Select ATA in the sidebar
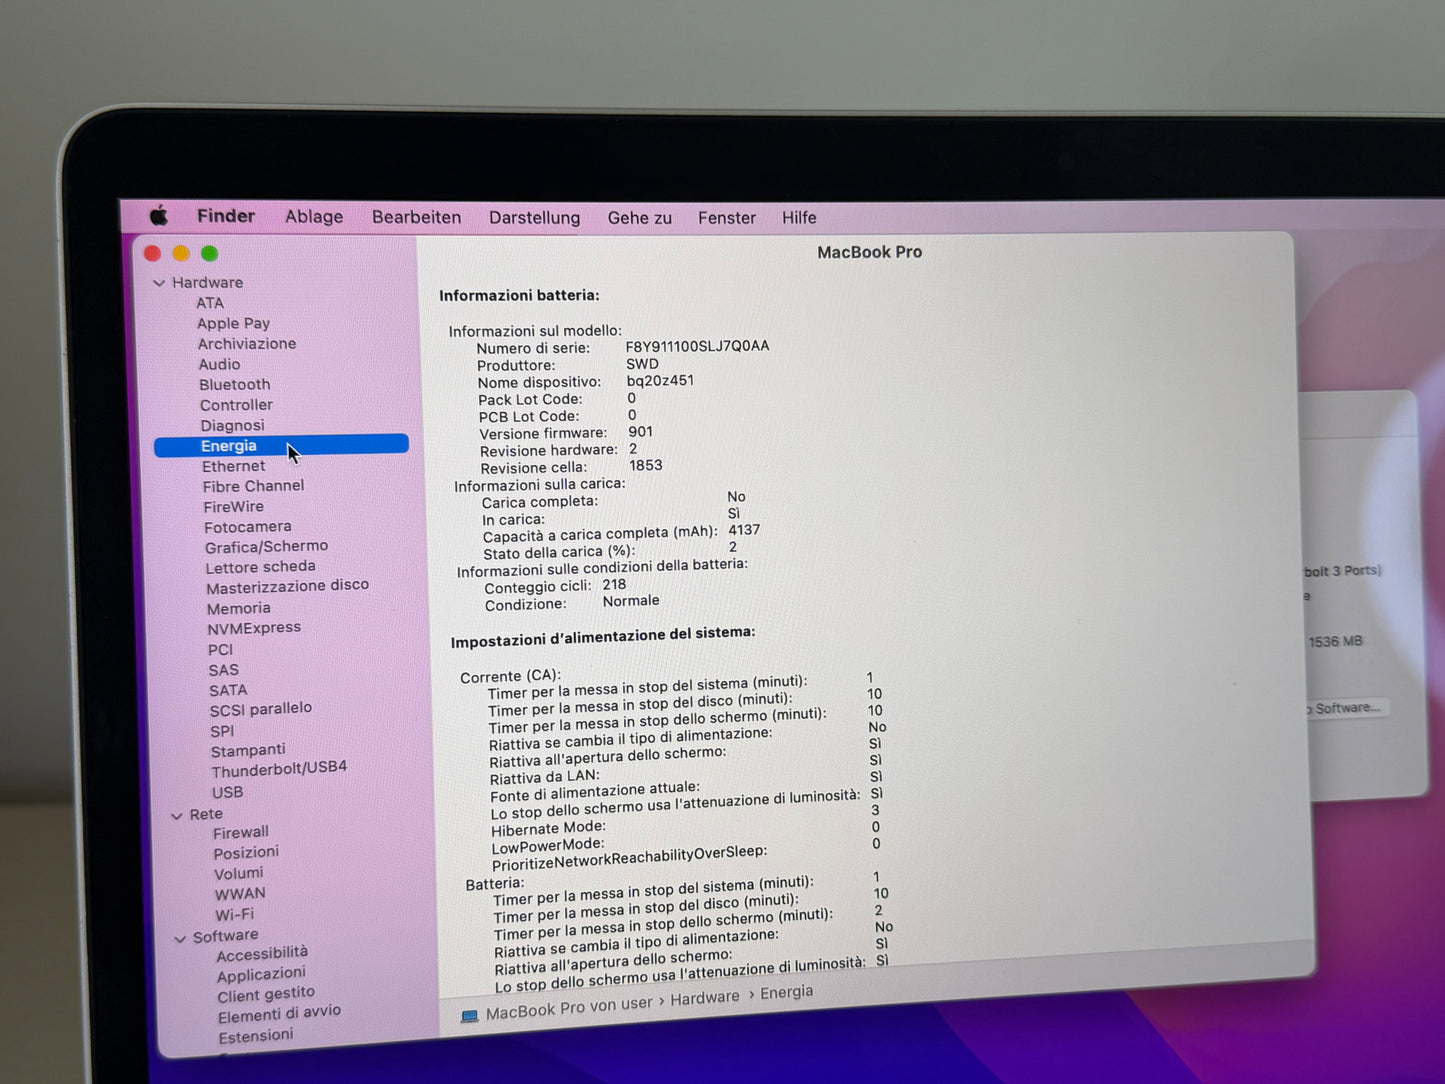Viewport: 1445px width, 1084px height. coord(210,303)
